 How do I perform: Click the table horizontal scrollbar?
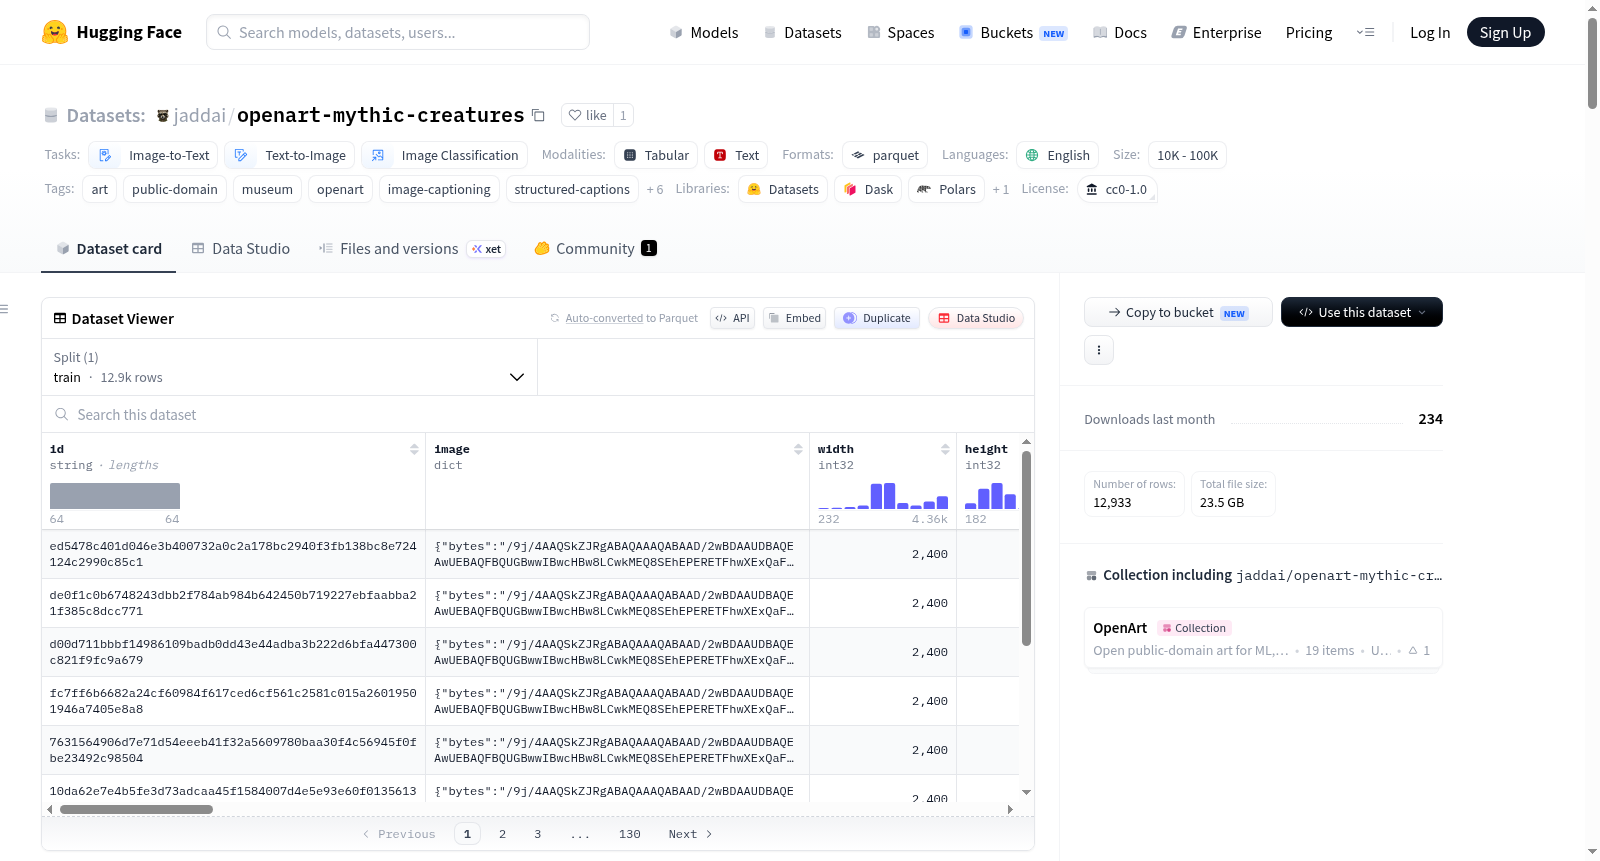(x=136, y=809)
